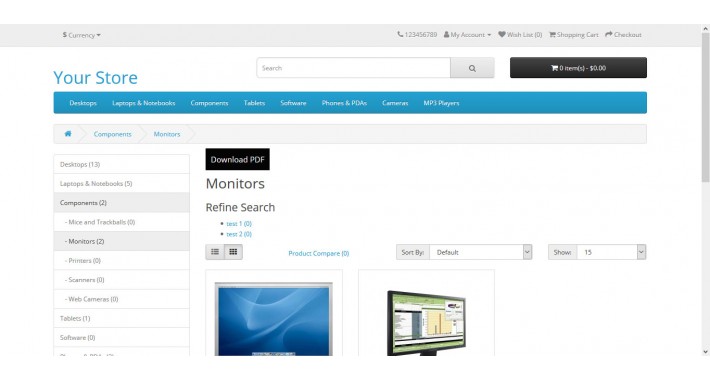Open the Shopping Cart link

pyautogui.click(x=574, y=34)
